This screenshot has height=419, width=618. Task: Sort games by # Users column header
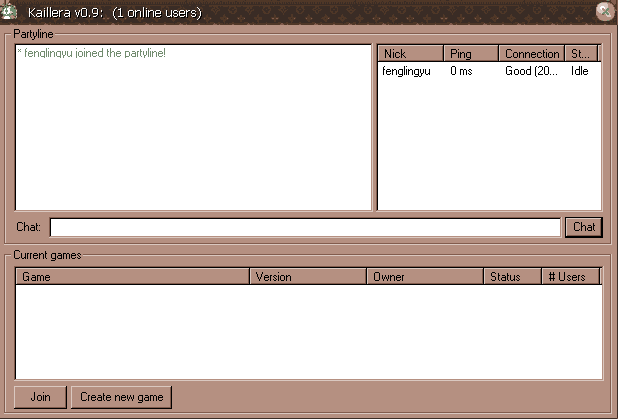[571, 277]
